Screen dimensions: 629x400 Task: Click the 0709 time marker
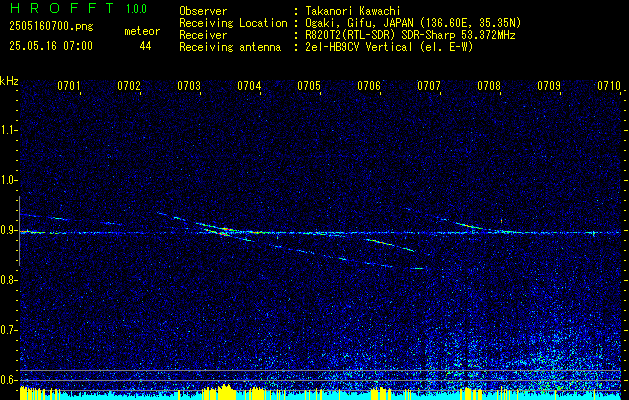(x=549, y=86)
